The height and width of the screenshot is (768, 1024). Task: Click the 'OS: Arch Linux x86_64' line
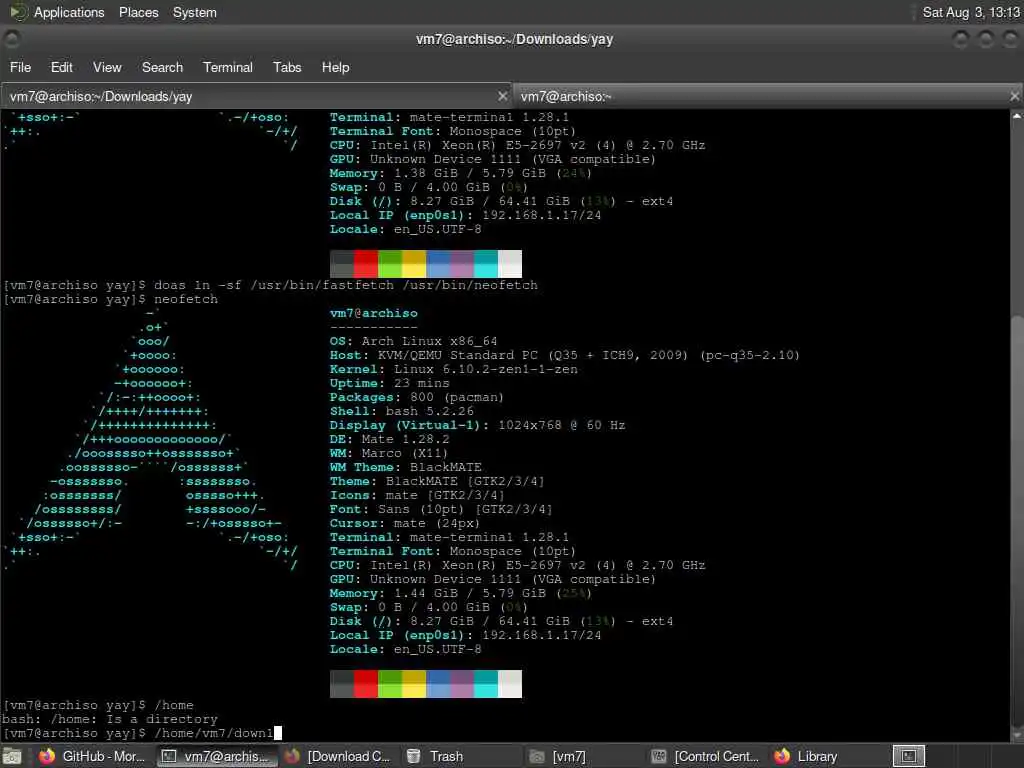pos(413,341)
